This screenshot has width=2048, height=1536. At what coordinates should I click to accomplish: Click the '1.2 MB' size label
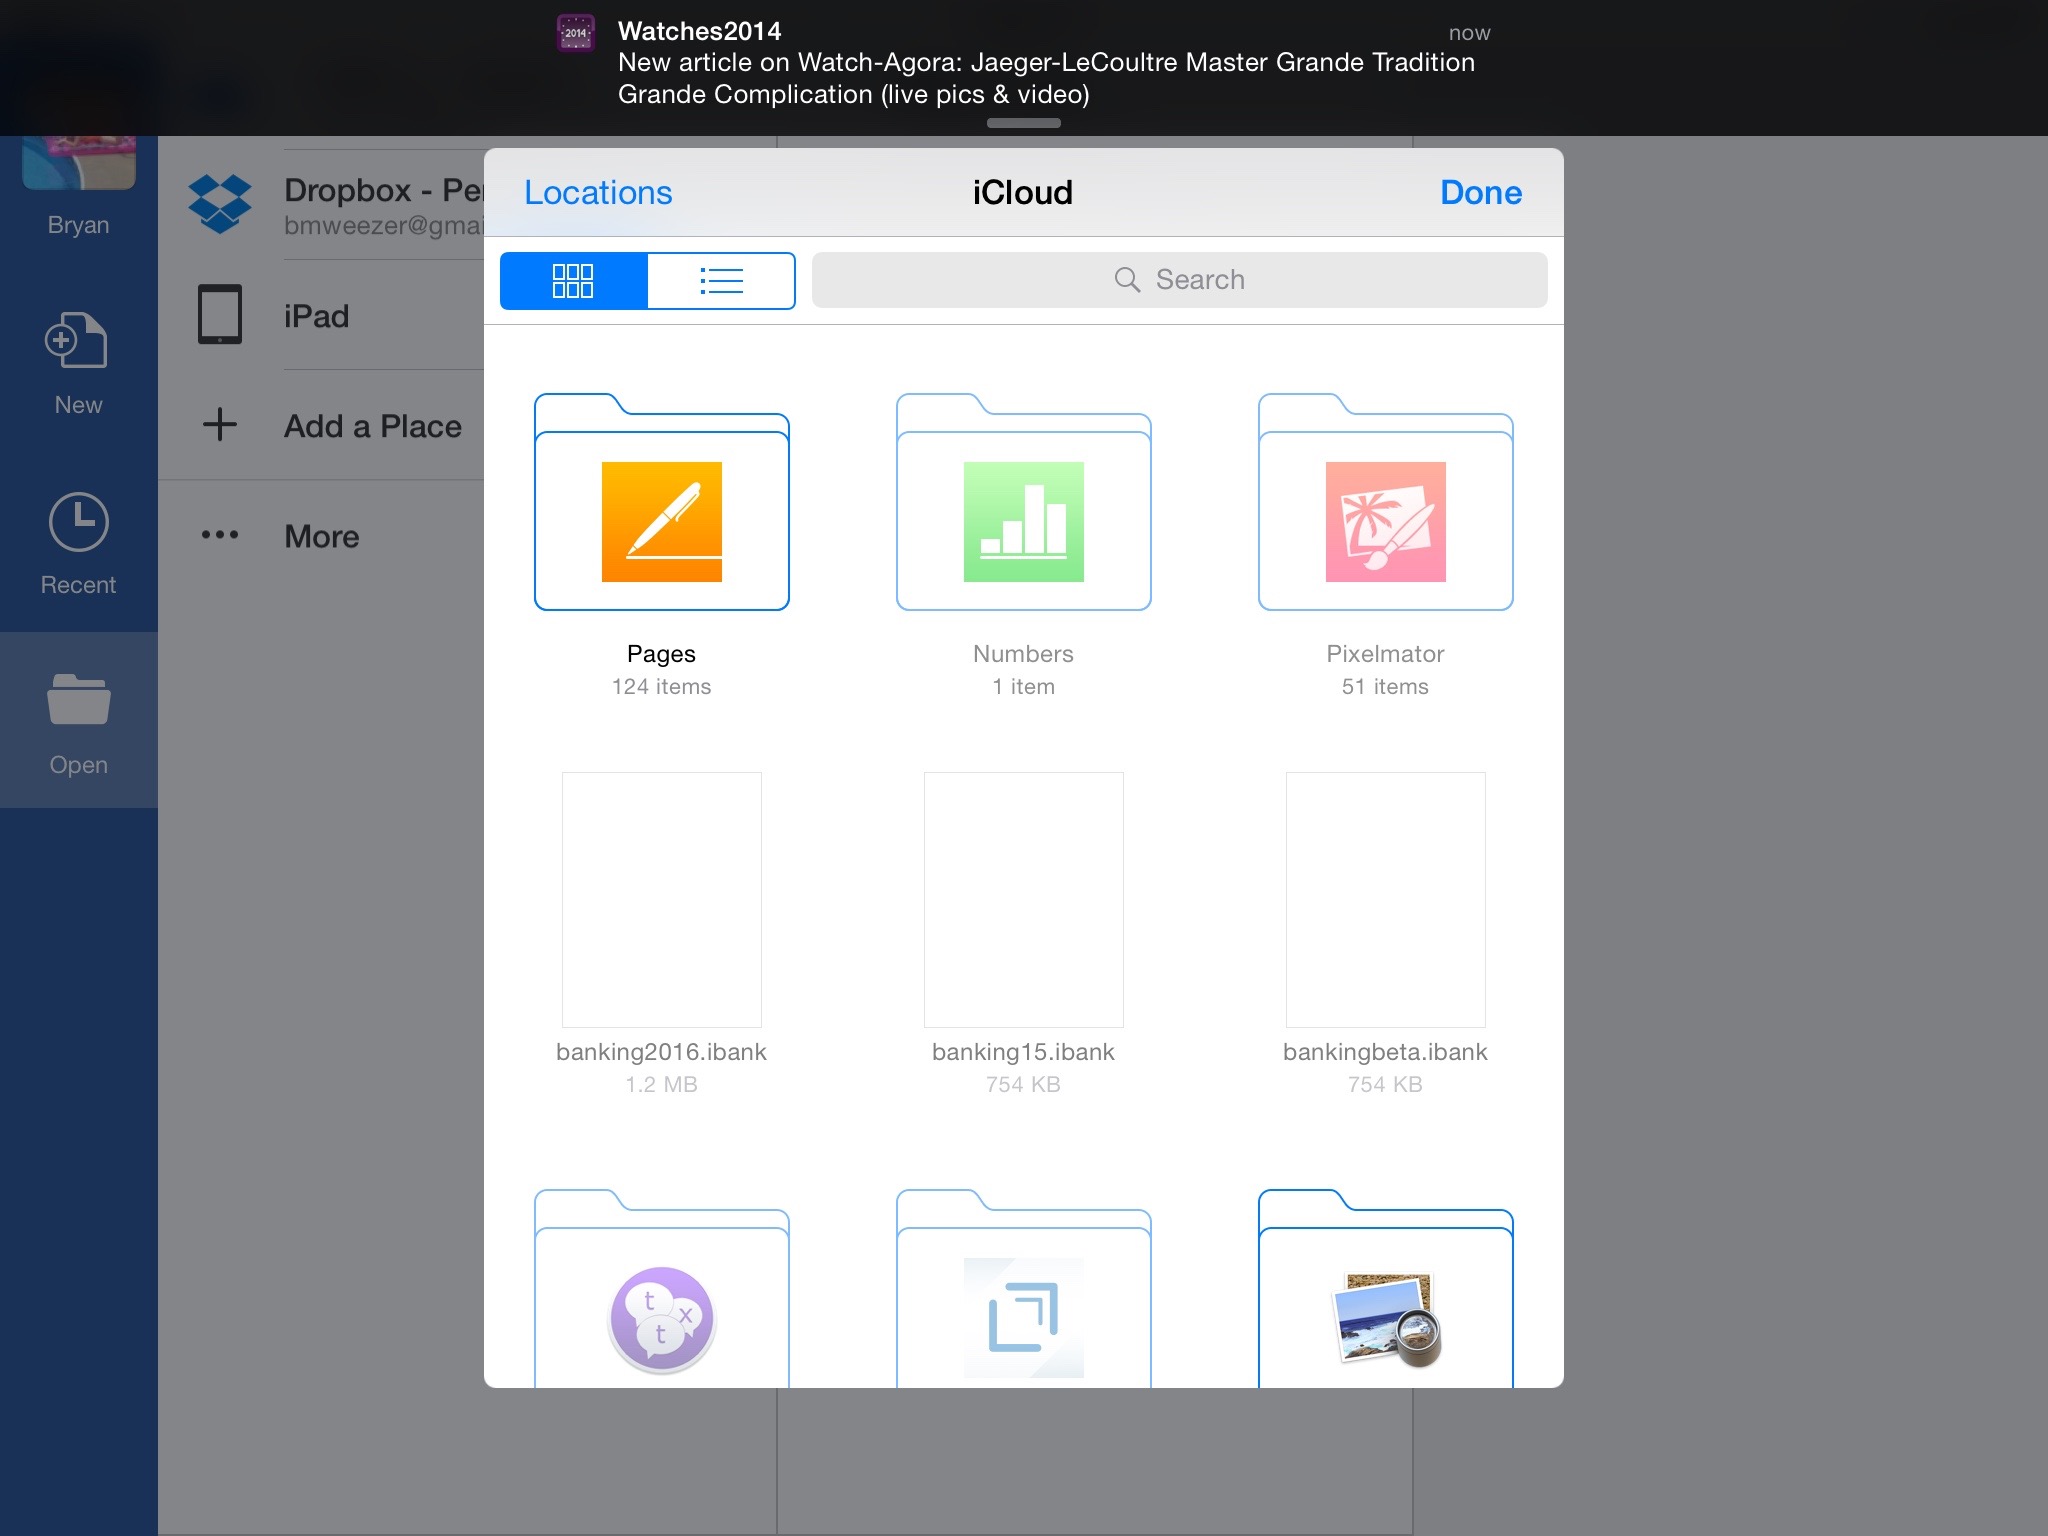pyautogui.click(x=661, y=1085)
